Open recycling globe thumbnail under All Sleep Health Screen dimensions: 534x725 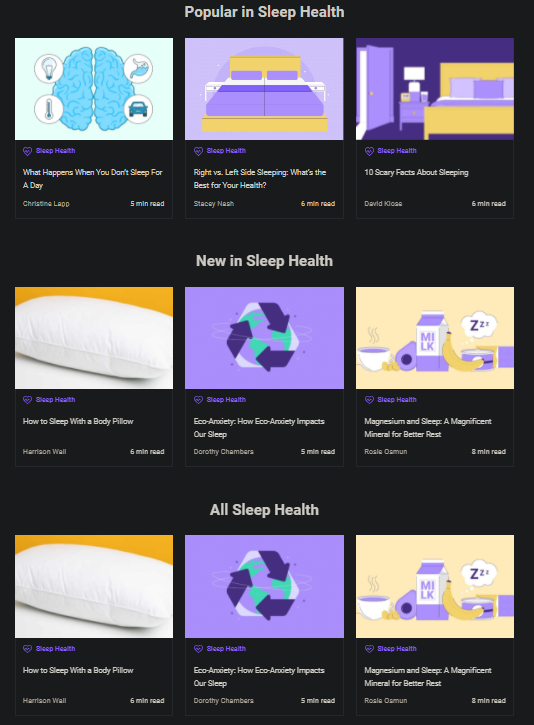pyautogui.click(x=264, y=586)
